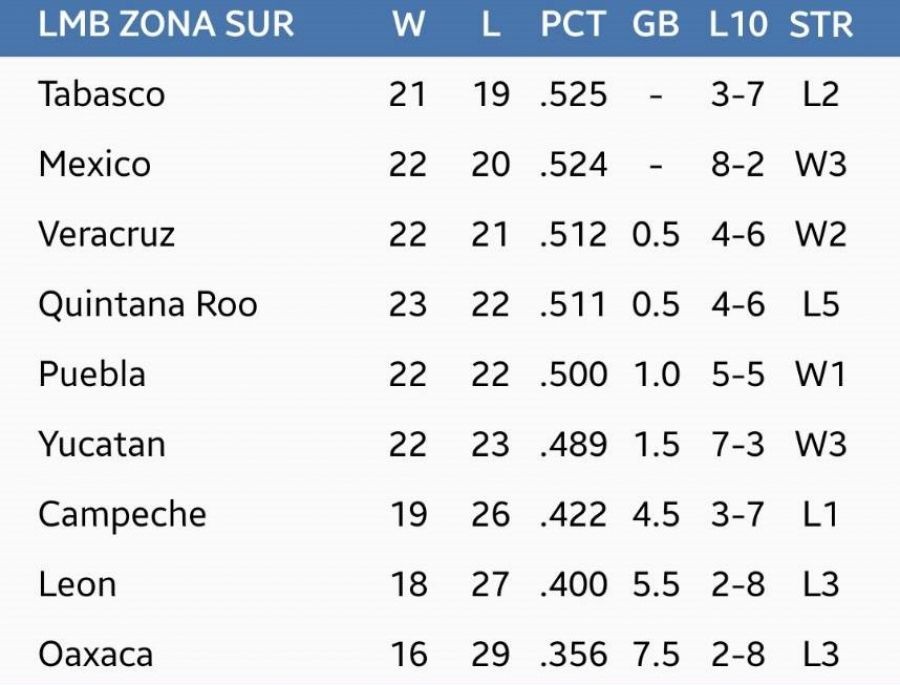Select the GB column header
This screenshot has width=900, height=685.
point(656,24)
